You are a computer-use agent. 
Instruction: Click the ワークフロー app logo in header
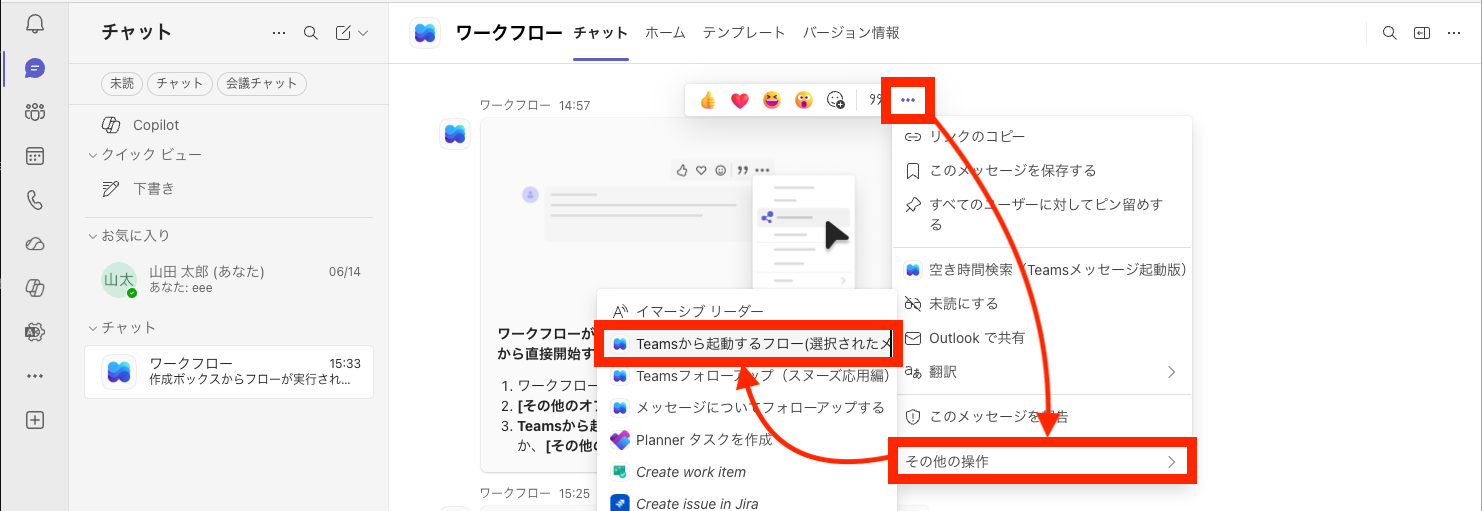coord(426,33)
